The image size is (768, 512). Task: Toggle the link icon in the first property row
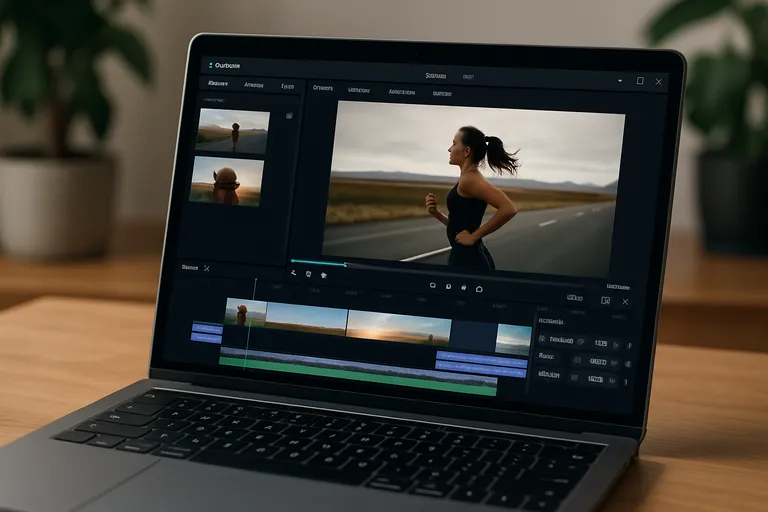click(x=580, y=341)
